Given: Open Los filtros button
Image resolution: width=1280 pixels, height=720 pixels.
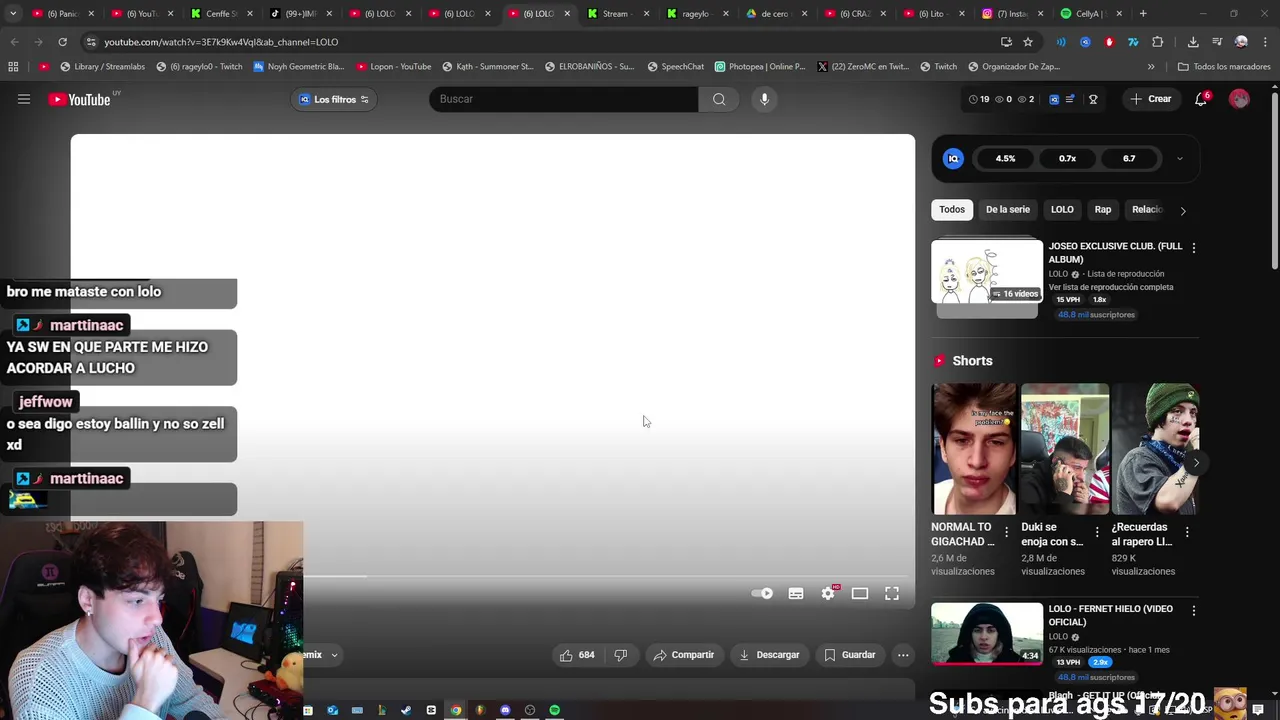Looking at the screenshot, I should click(x=334, y=99).
